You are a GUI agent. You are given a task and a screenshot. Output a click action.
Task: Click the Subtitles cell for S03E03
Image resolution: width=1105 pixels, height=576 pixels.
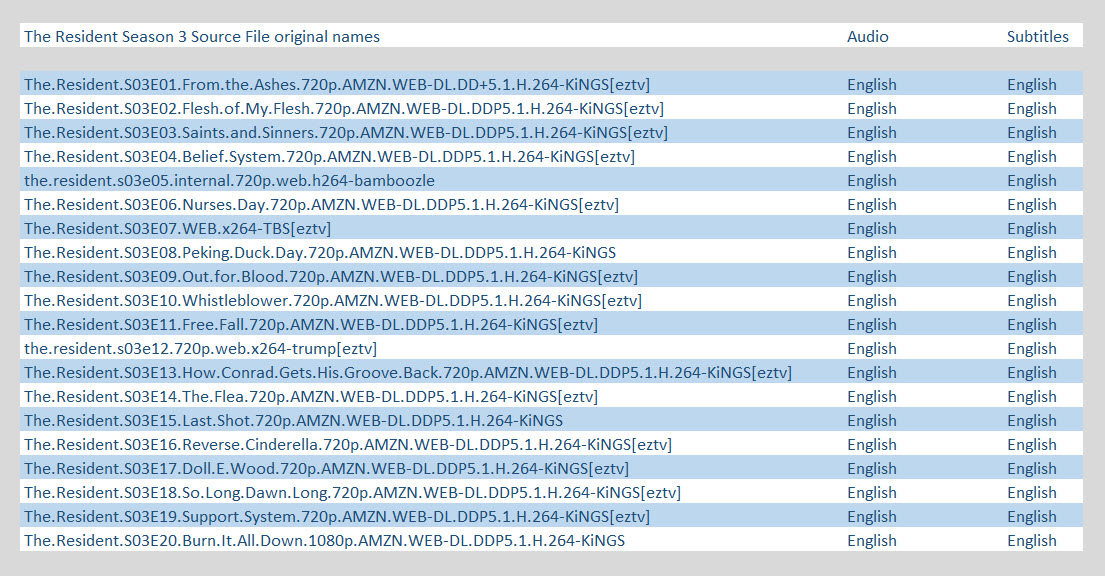click(x=1032, y=133)
